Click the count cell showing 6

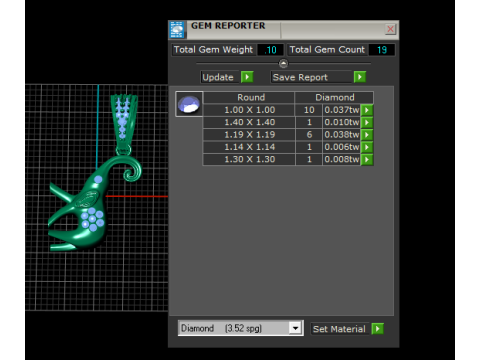click(309, 135)
